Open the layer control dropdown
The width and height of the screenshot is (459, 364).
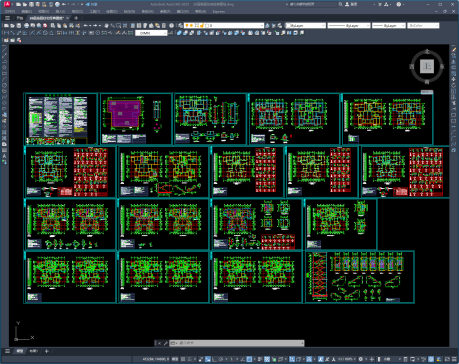coord(224,25)
